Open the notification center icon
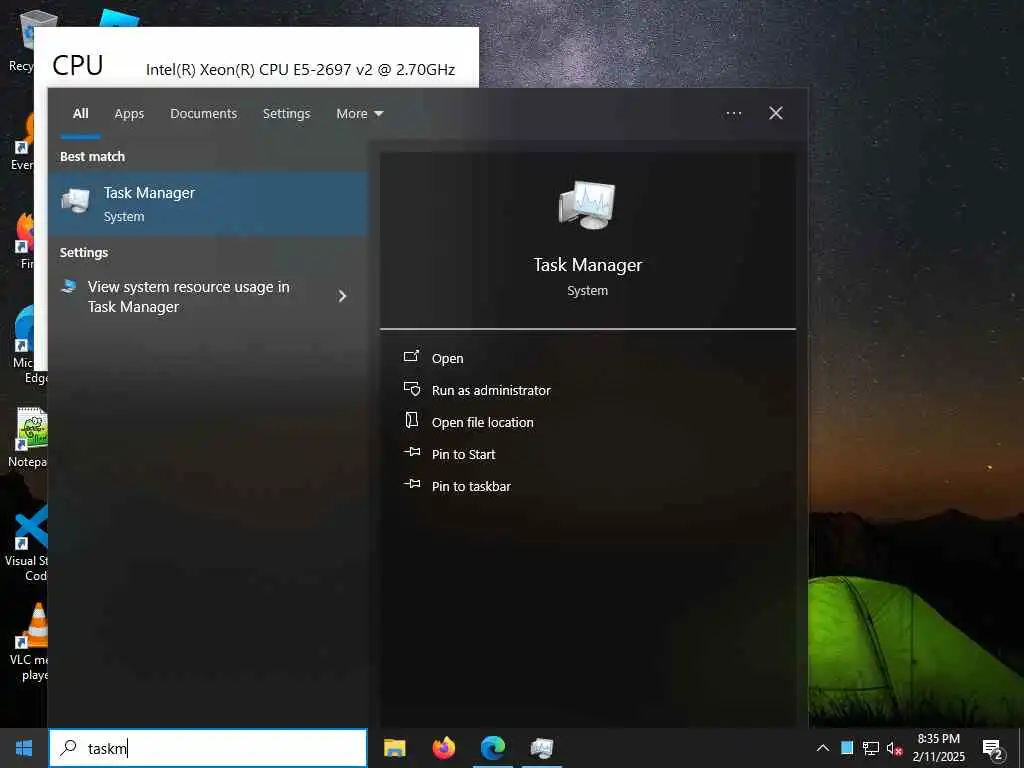 (993, 749)
